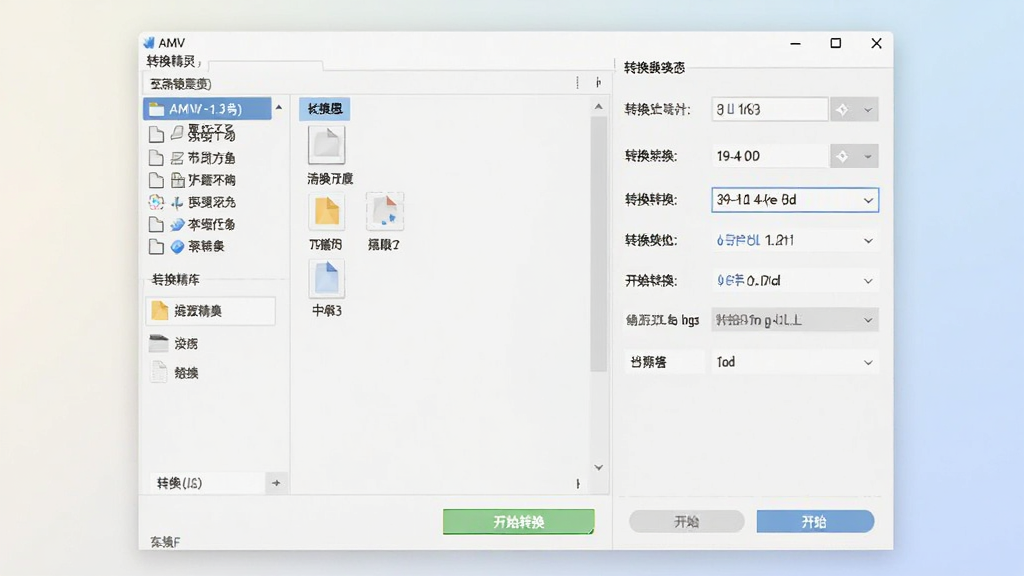The height and width of the screenshot is (576, 1024).
Task: Click into the 3 U 1/63 input field
Action: pyautogui.click(x=770, y=110)
